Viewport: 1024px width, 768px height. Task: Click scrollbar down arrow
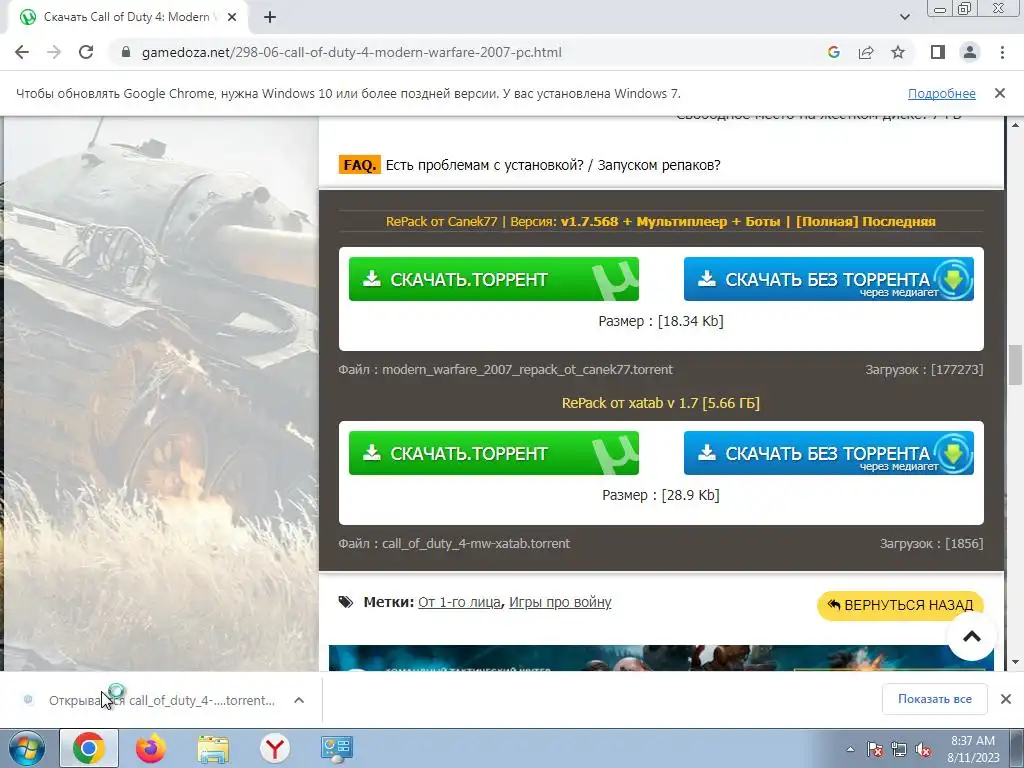[x=1015, y=663]
